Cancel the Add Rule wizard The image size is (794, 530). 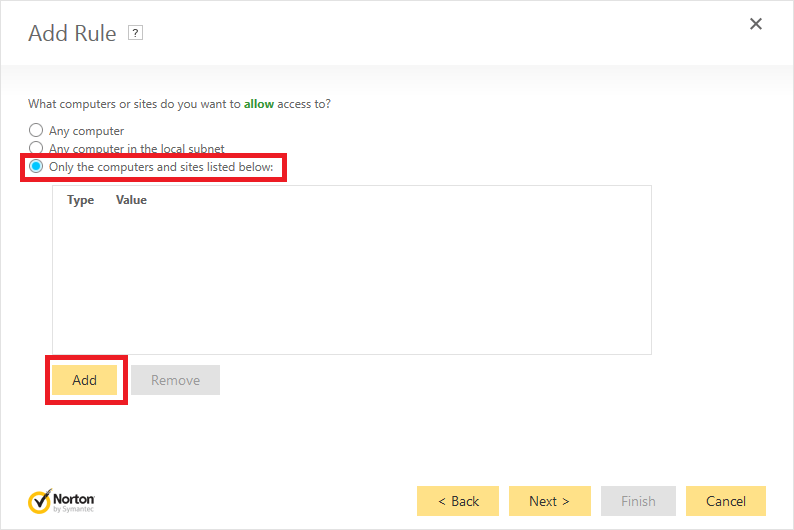[x=726, y=501]
